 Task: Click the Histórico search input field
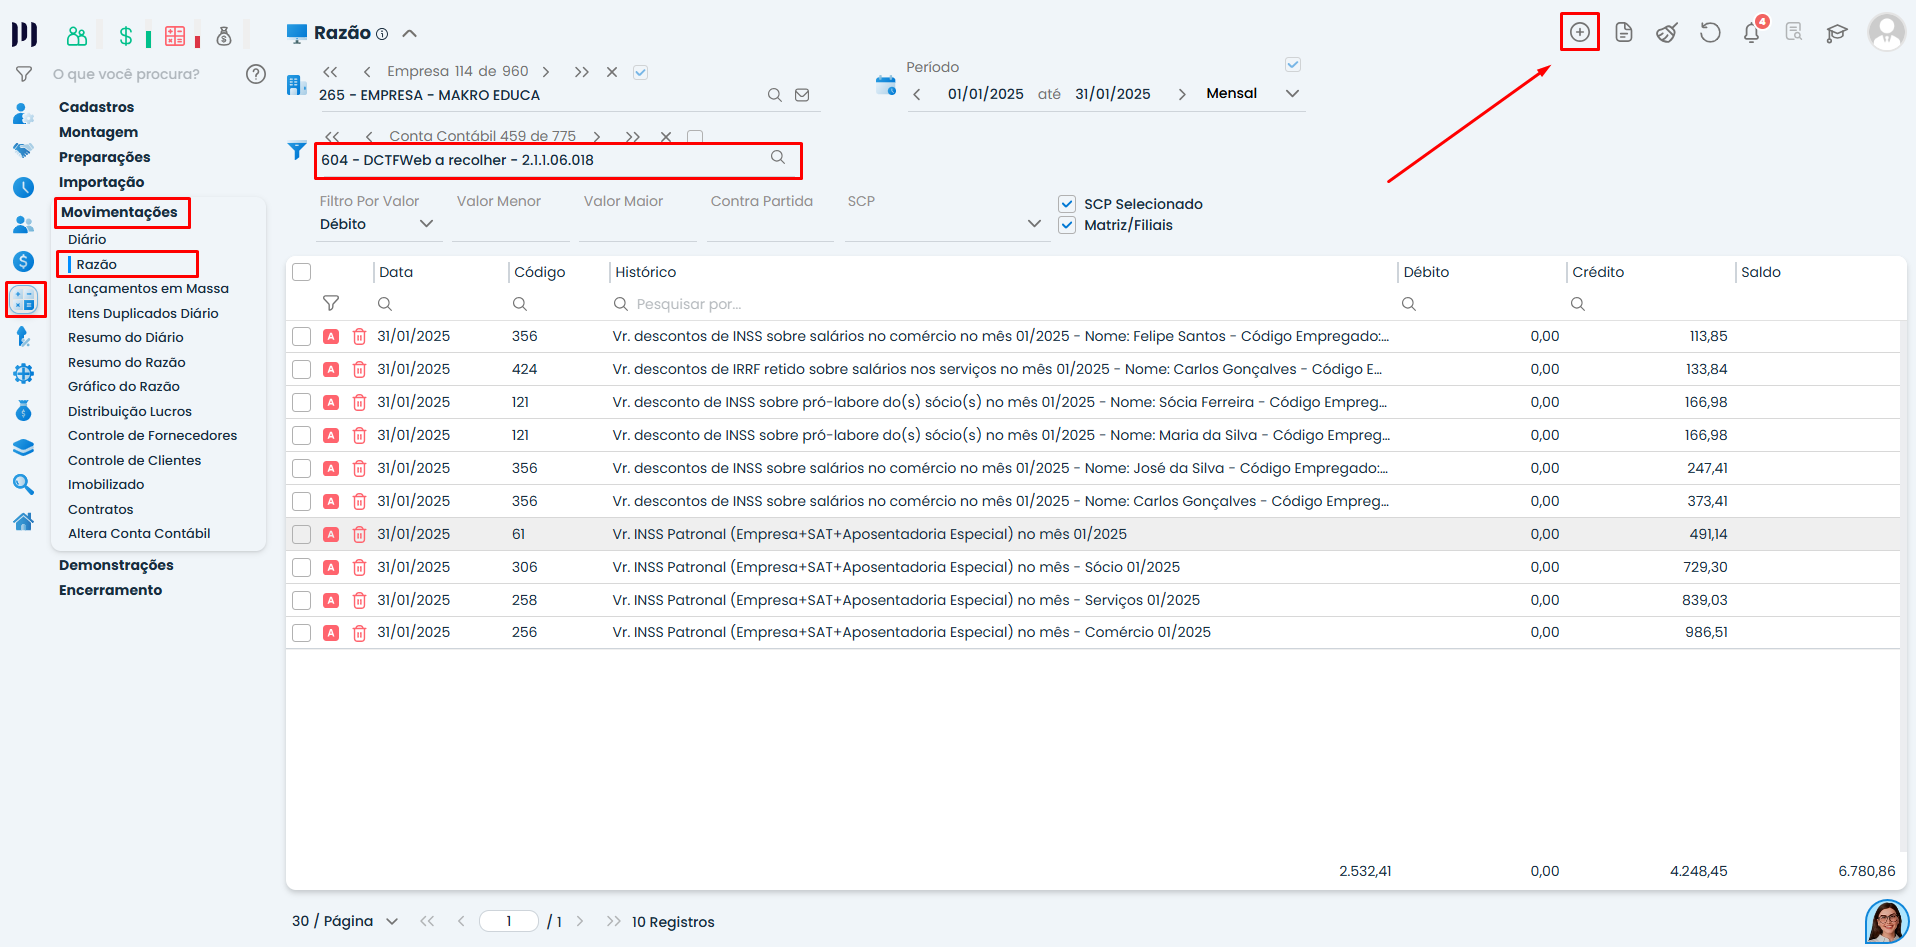pyautogui.click(x=1000, y=304)
